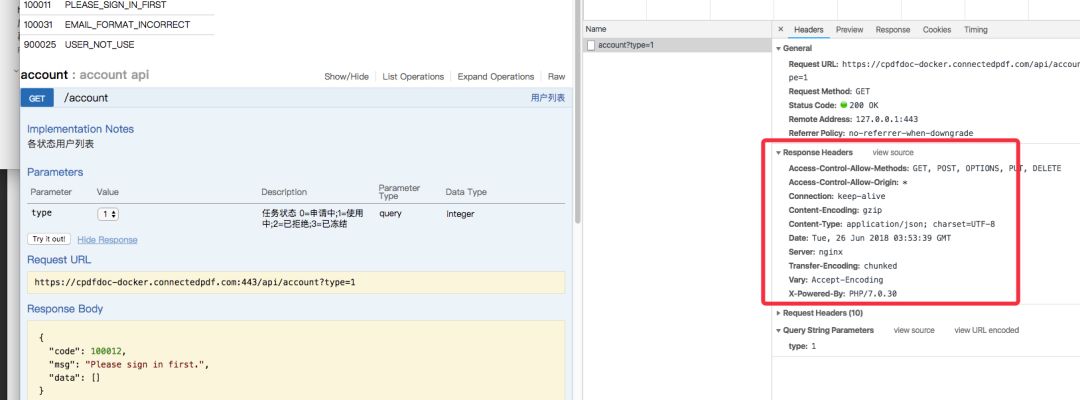Click the type: 1 query parameter
This screenshot has width=1080, height=400.
[x=802, y=346]
